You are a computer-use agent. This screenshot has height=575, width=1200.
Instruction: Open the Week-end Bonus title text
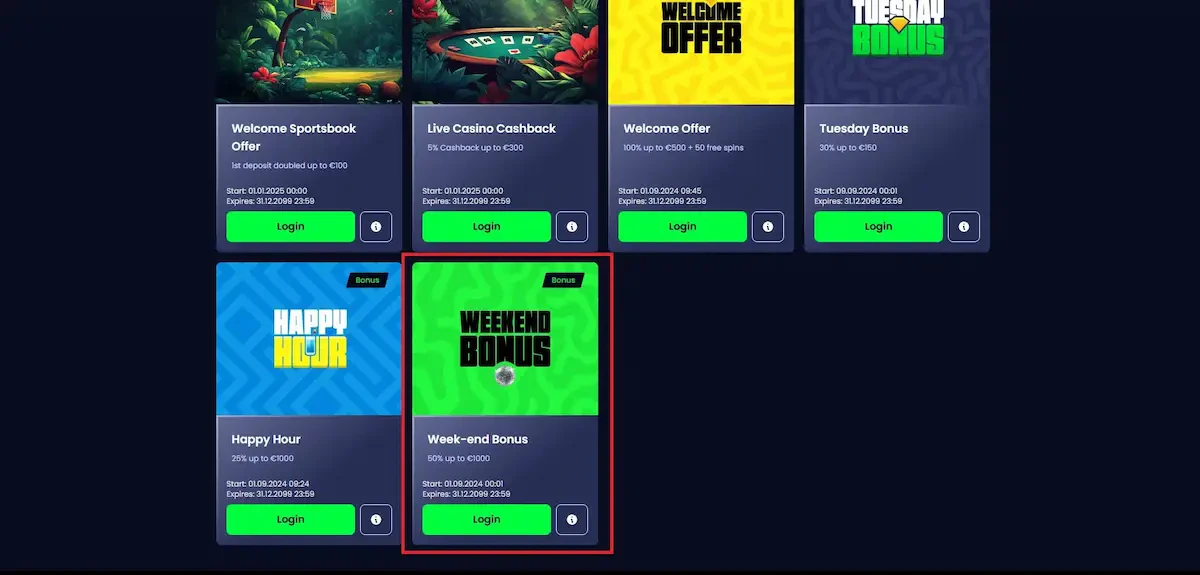pos(478,439)
